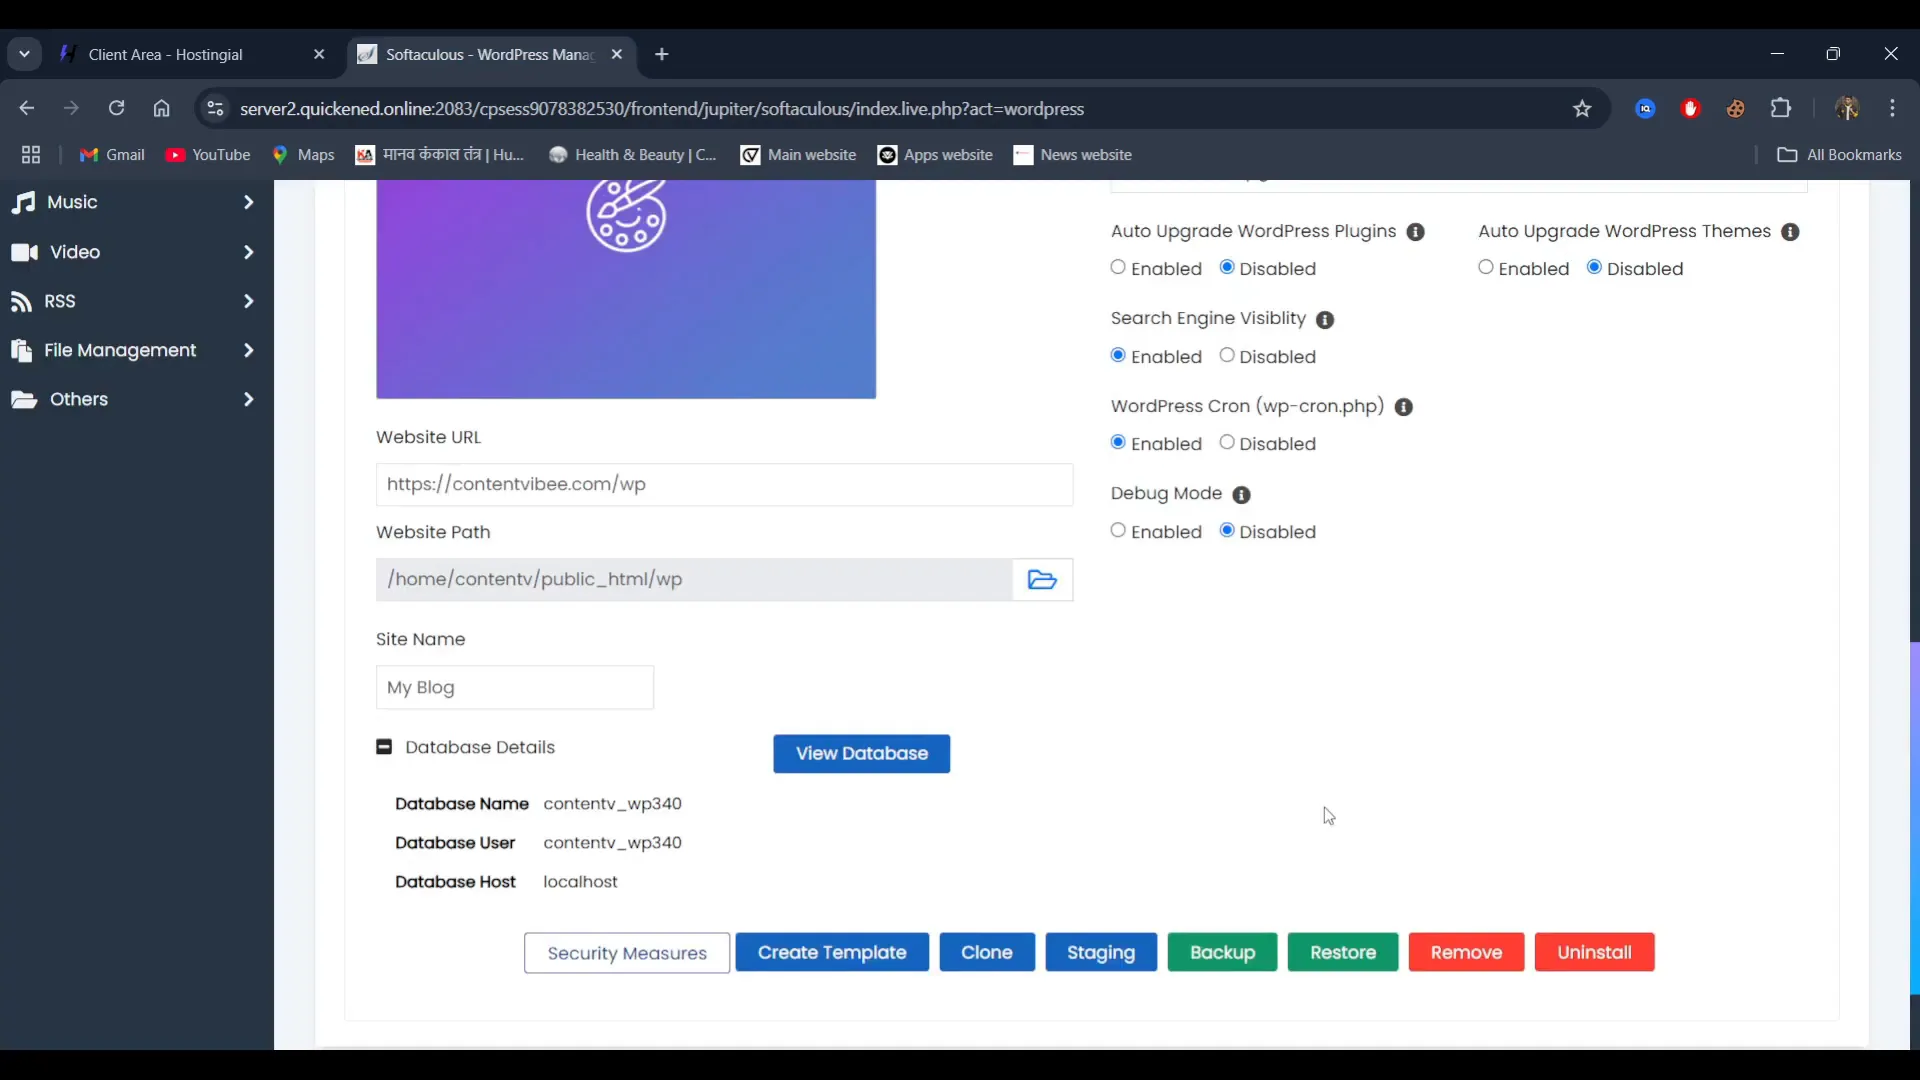Go back to the previous page
The image size is (1920, 1080).
(x=27, y=109)
